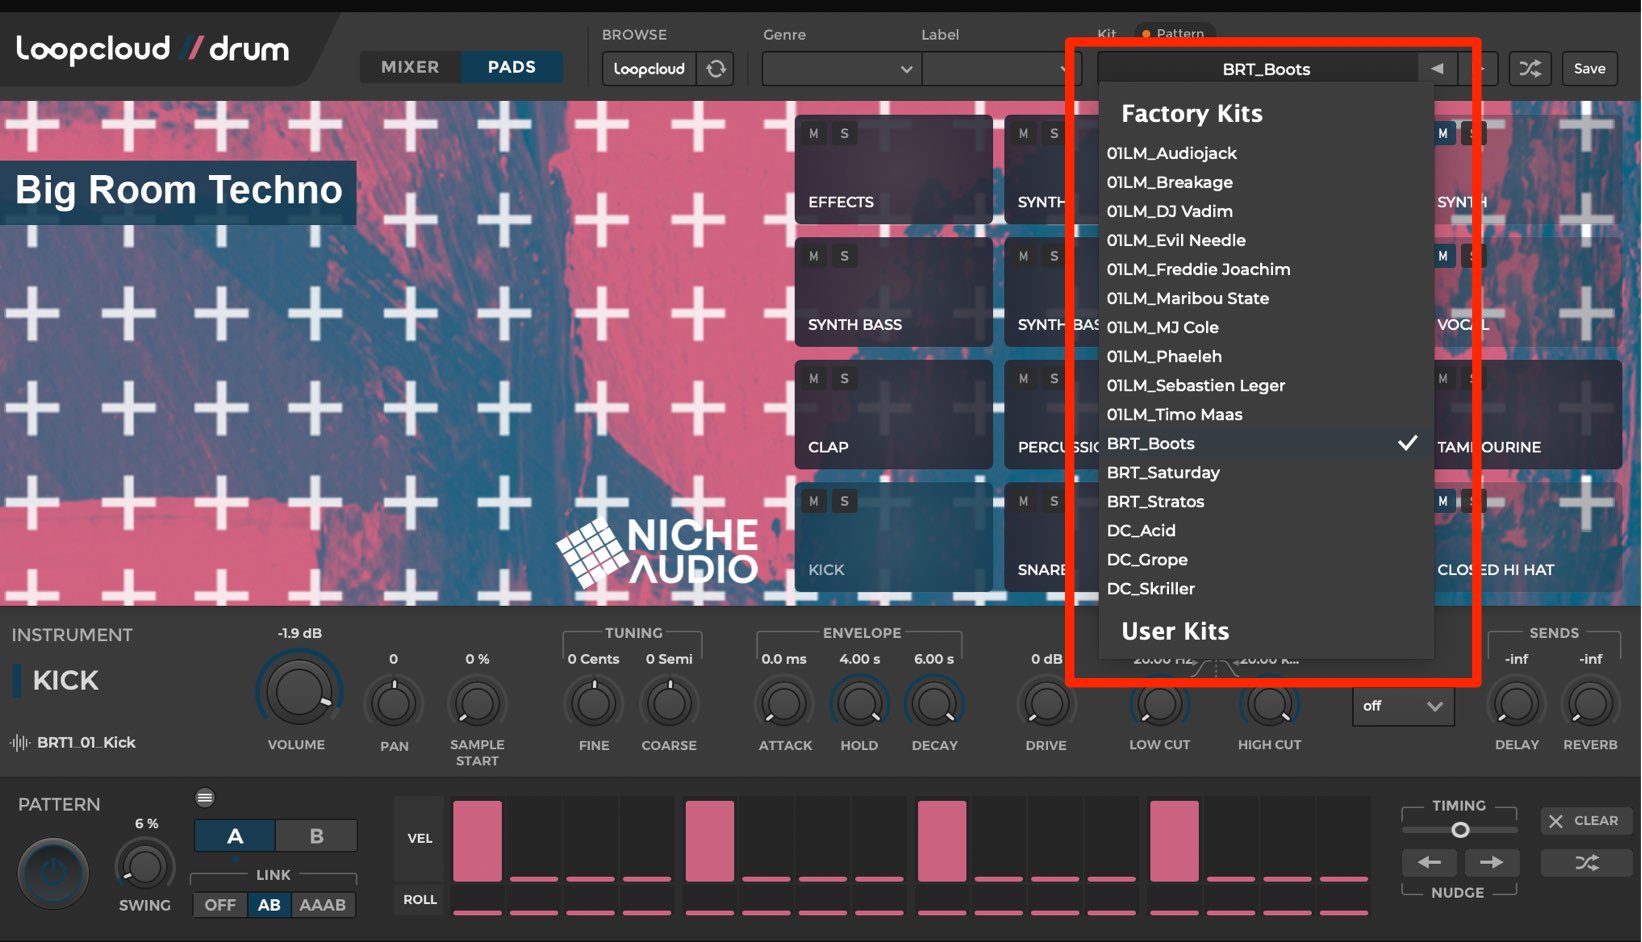This screenshot has width=1642, height=942.
Task: Open the filter 'off' dropdown
Action: click(x=1402, y=706)
